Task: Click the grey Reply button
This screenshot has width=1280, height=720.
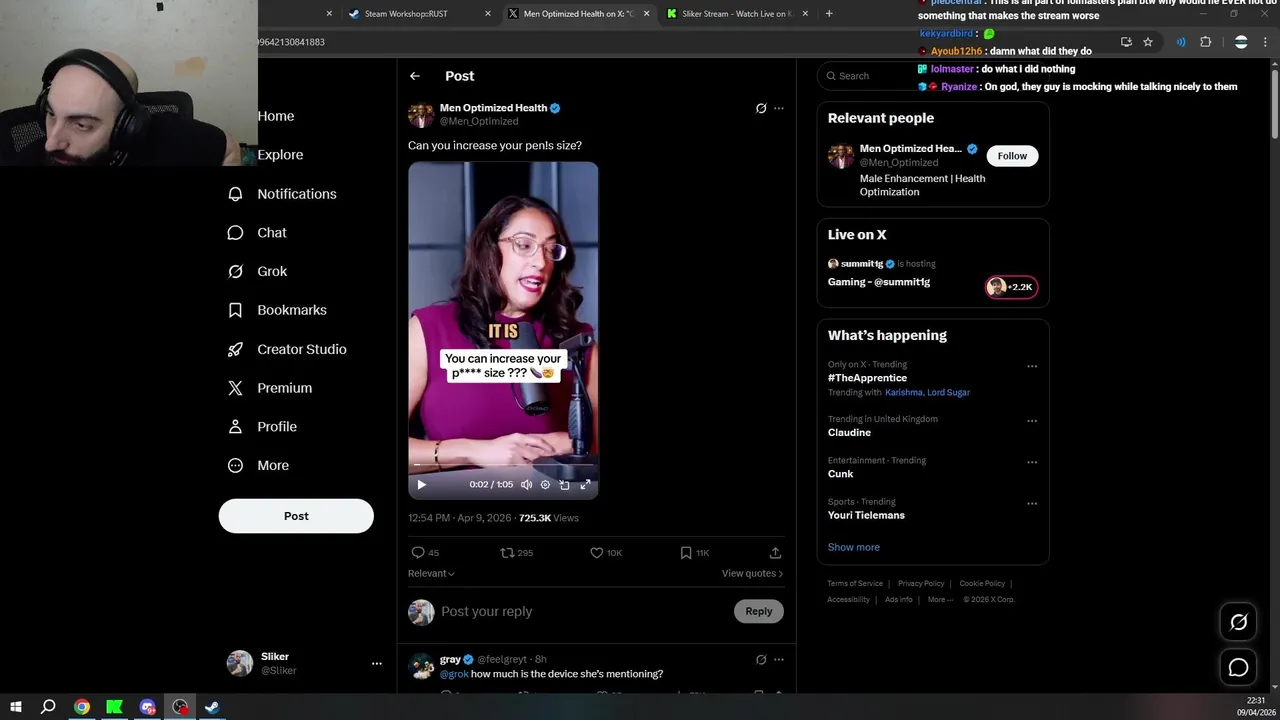Action: pyautogui.click(x=759, y=612)
